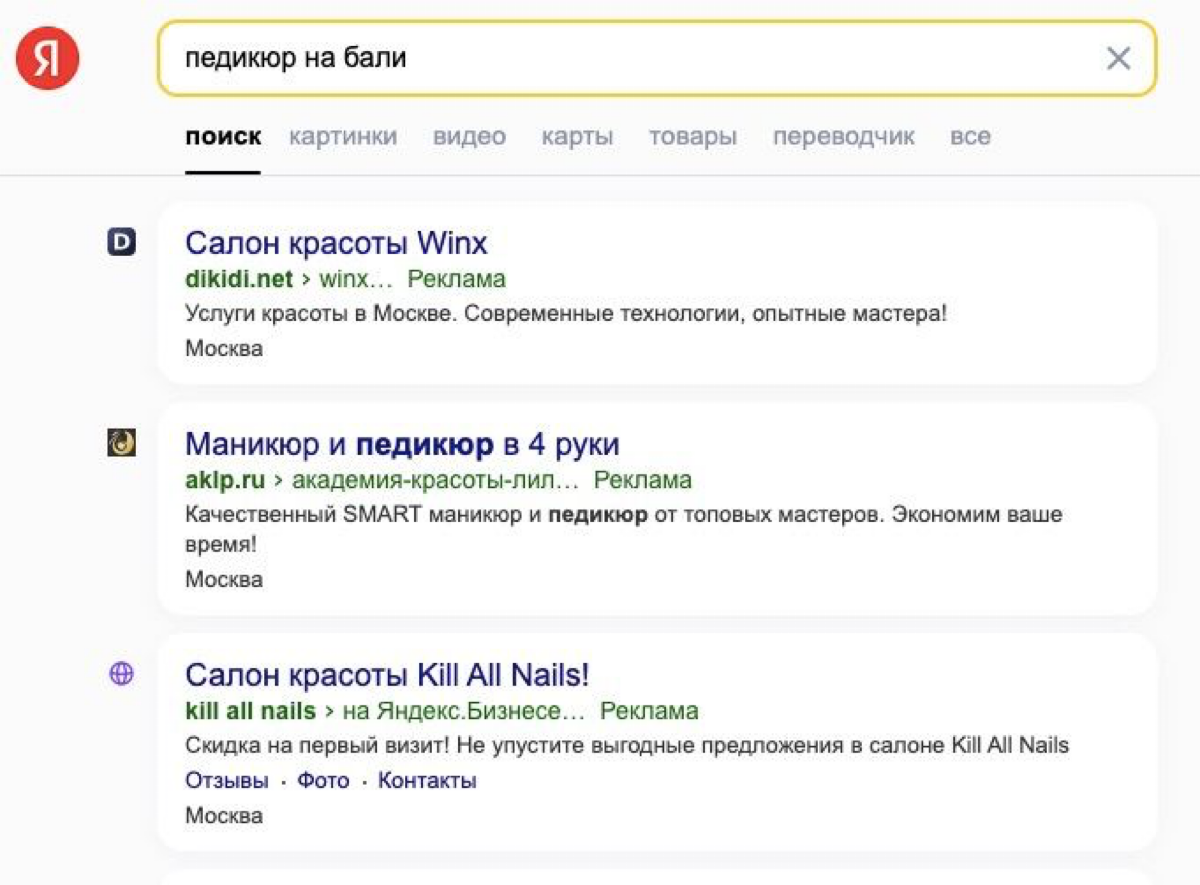Click академия-красоты-лил… breadcrumb path
This screenshot has height=885, width=1200.
[436, 480]
